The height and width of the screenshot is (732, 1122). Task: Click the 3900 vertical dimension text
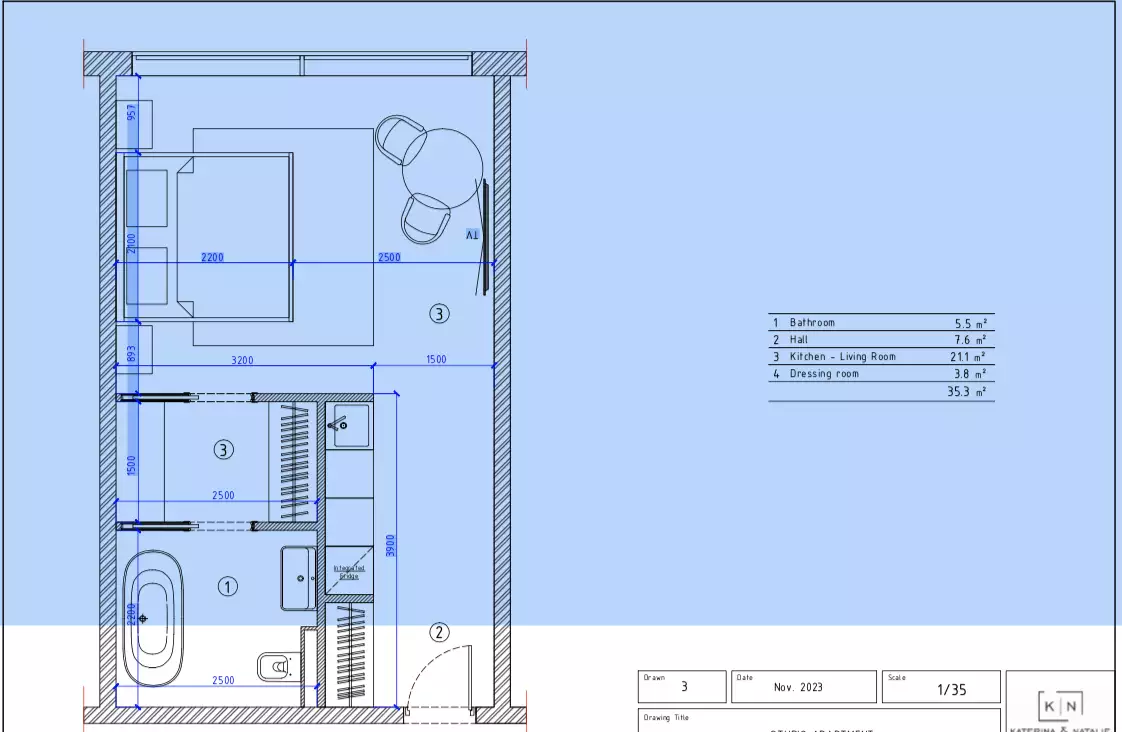390,546
